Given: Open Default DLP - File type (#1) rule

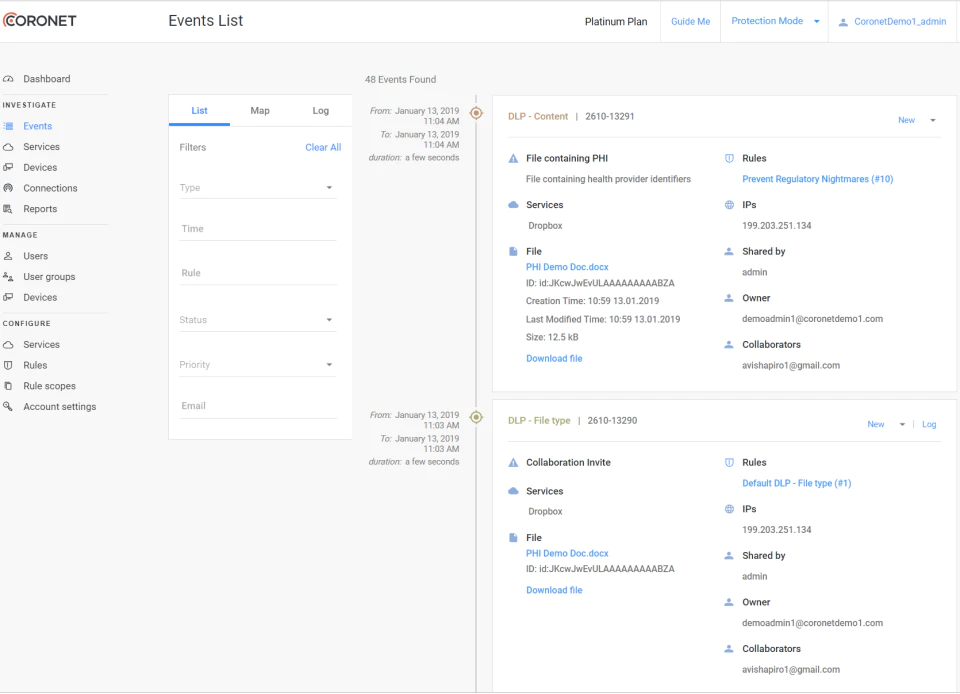Looking at the screenshot, I should click(x=797, y=483).
